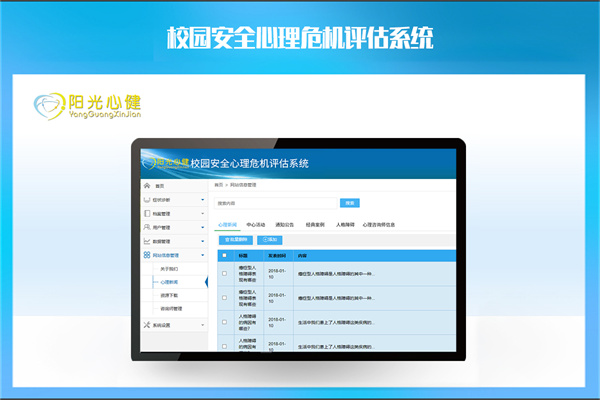
Task: Click the 添加 button
Action: click(270, 240)
